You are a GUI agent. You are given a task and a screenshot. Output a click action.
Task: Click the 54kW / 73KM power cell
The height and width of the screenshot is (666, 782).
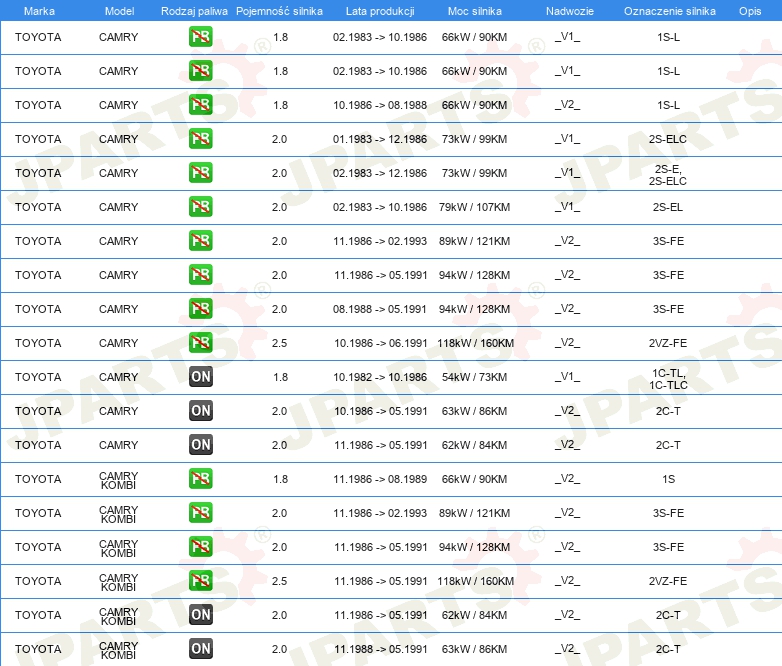(x=474, y=377)
